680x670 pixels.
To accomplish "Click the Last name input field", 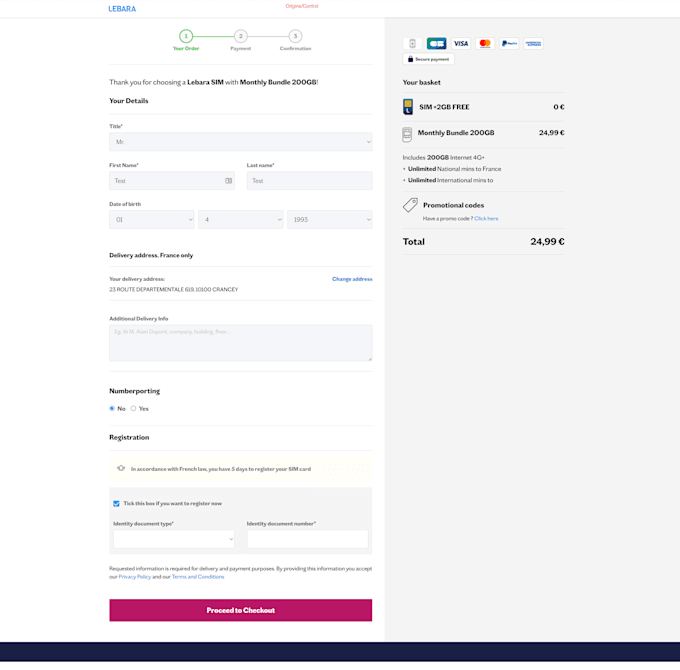I will pos(310,181).
